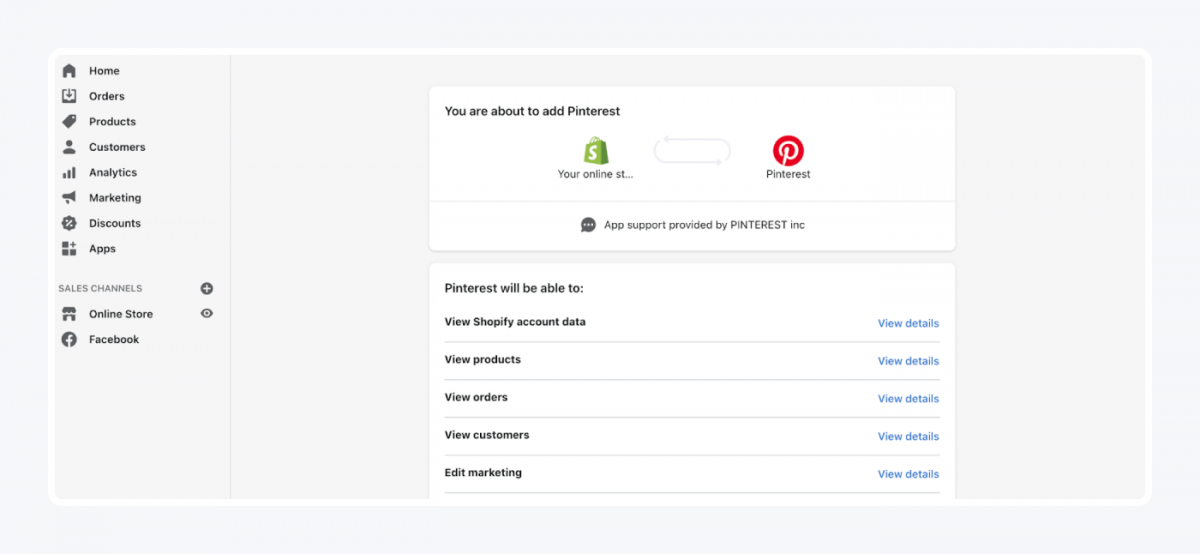
Task: Click the Orders inbox icon
Action: pyautogui.click(x=69, y=96)
